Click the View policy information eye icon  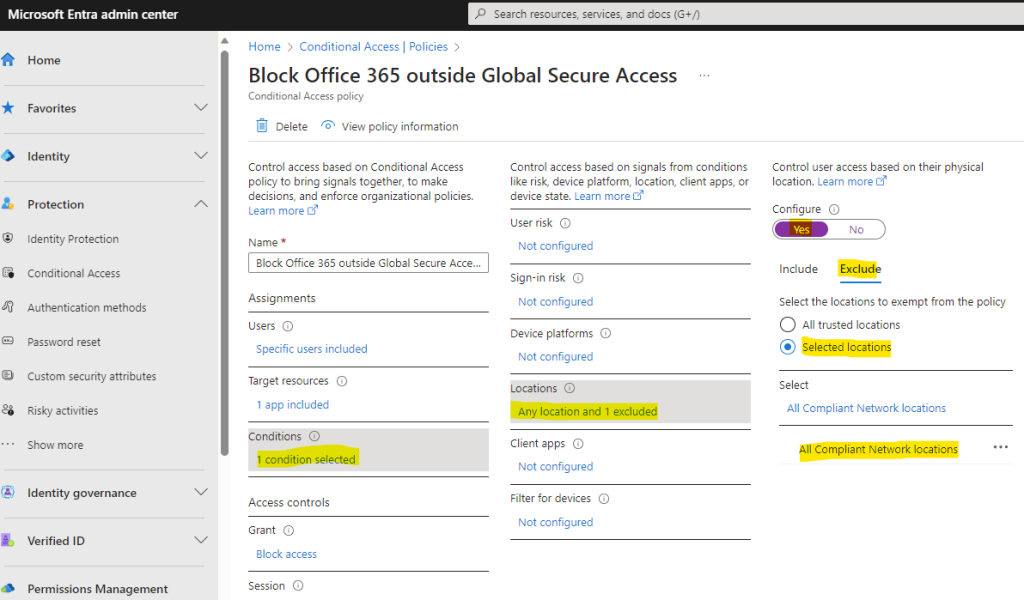click(x=328, y=125)
